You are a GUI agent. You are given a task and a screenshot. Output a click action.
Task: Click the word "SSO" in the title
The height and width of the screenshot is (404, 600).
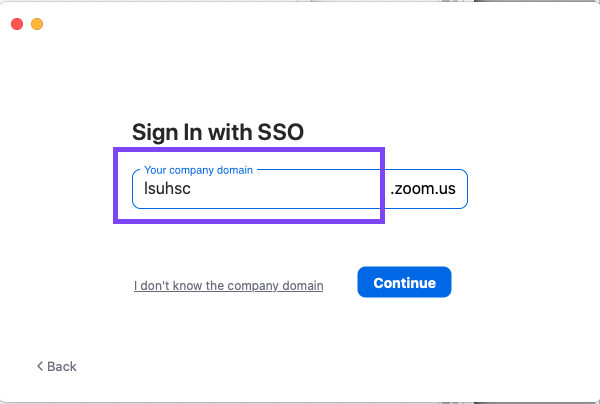click(279, 132)
